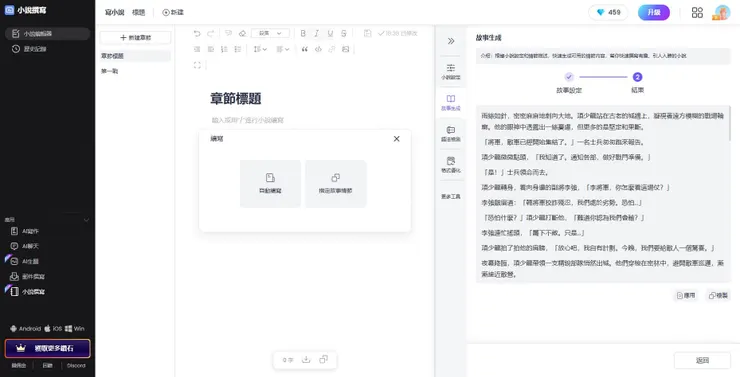Click the 複製 button below the story
Screen dimensions: 740x377
pyautogui.click(x=718, y=295)
